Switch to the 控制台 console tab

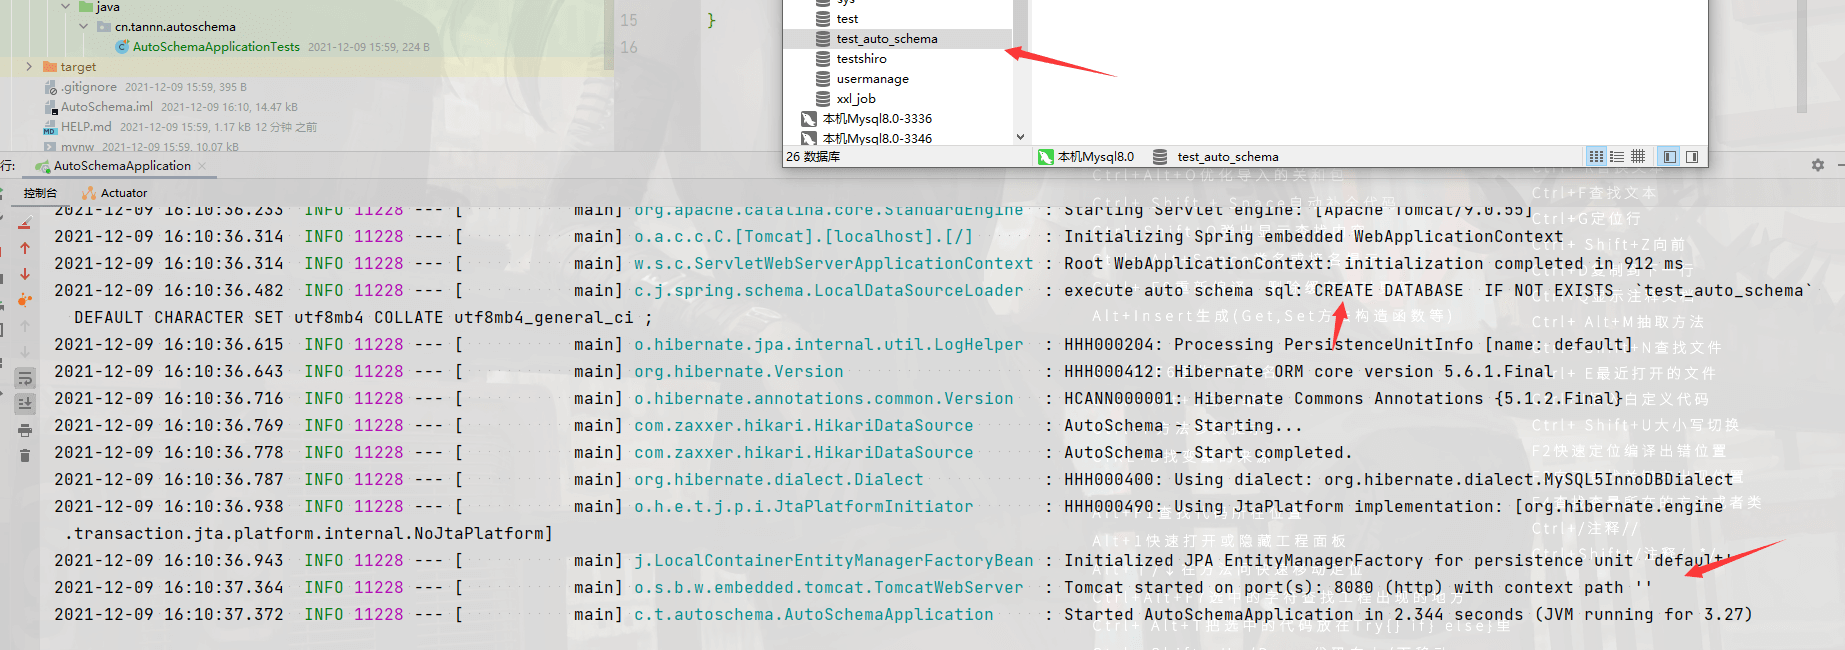40,193
